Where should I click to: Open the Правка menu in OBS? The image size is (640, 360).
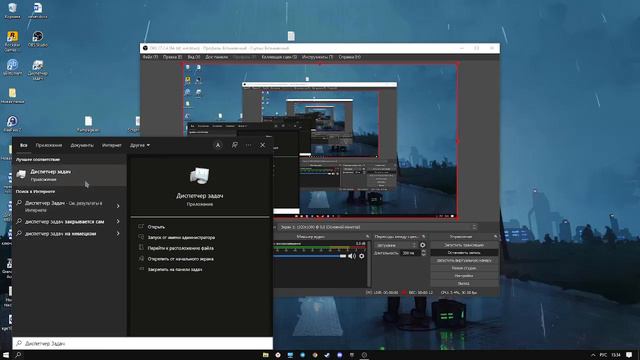point(173,57)
